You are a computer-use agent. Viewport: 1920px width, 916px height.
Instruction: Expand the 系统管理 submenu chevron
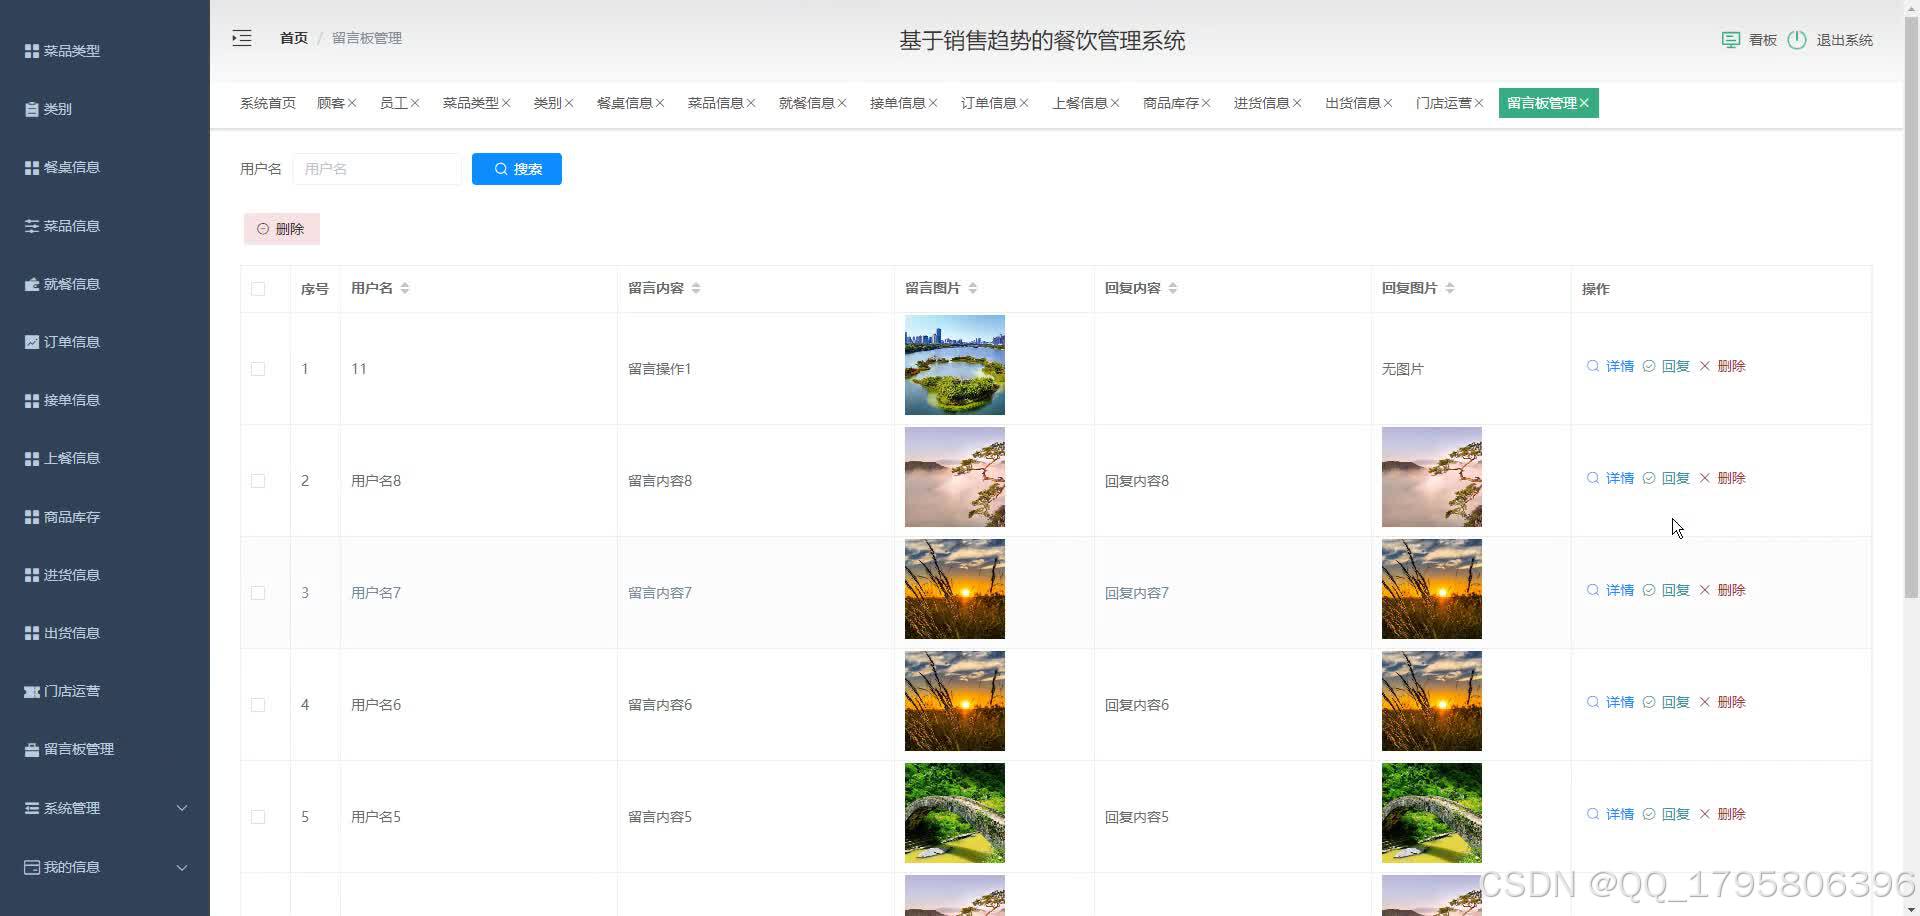click(182, 808)
